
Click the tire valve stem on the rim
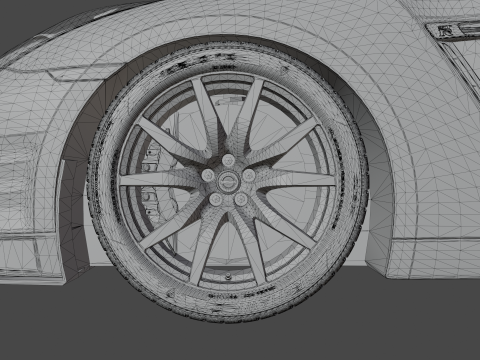pyautogui.click(x=228, y=276)
